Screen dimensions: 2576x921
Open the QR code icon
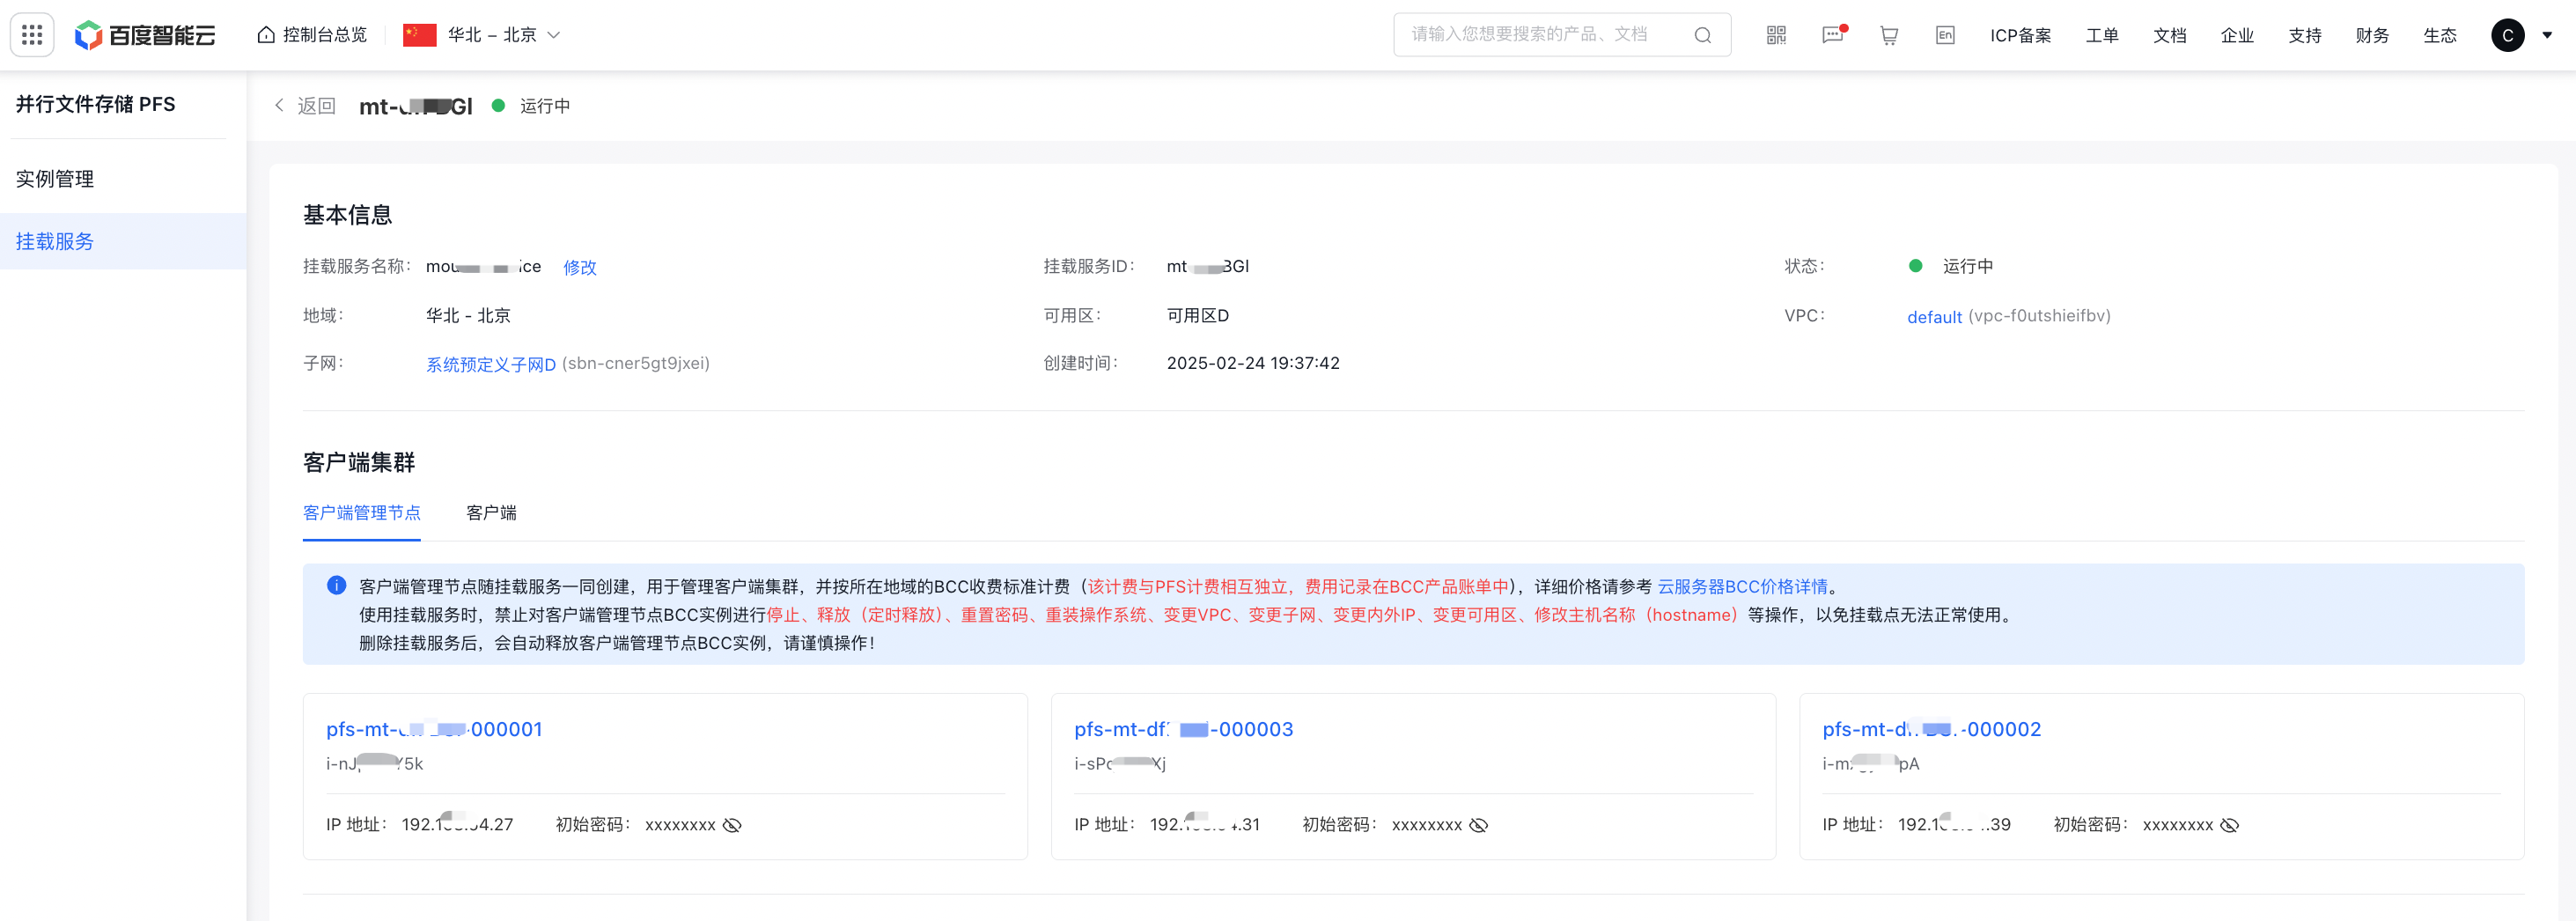1776,35
